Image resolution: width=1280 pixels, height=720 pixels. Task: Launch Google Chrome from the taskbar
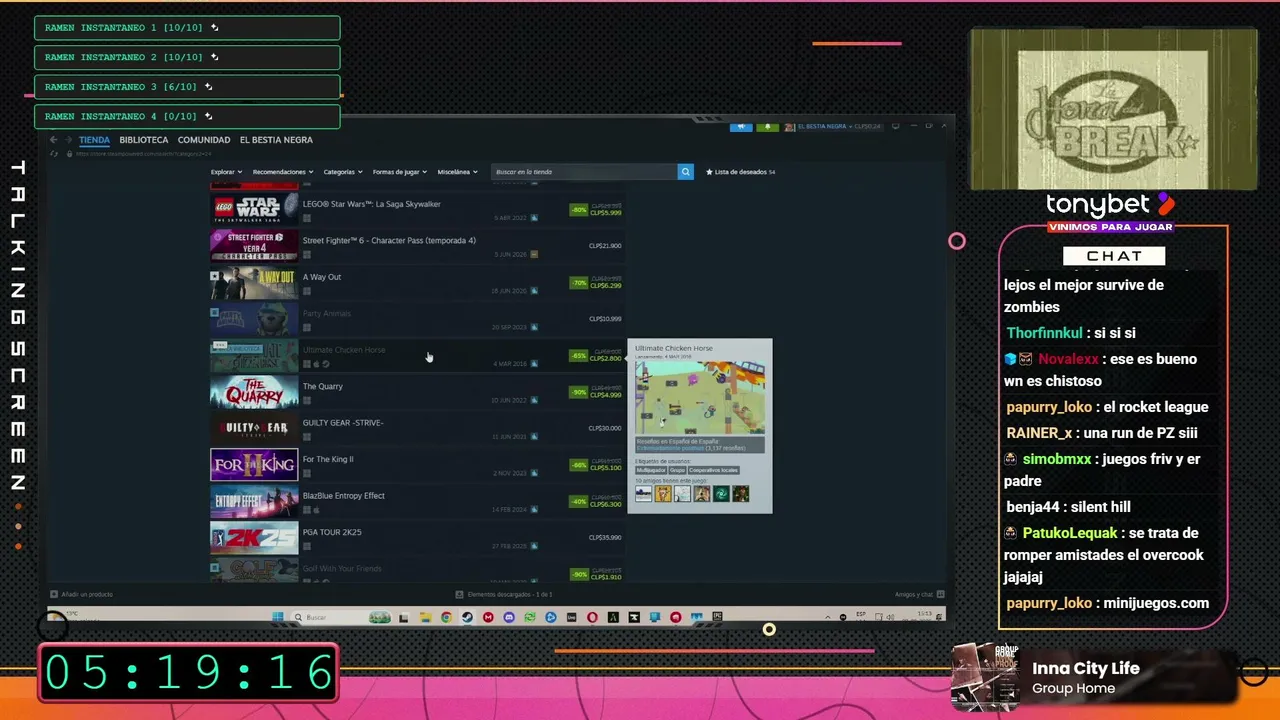(446, 618)
